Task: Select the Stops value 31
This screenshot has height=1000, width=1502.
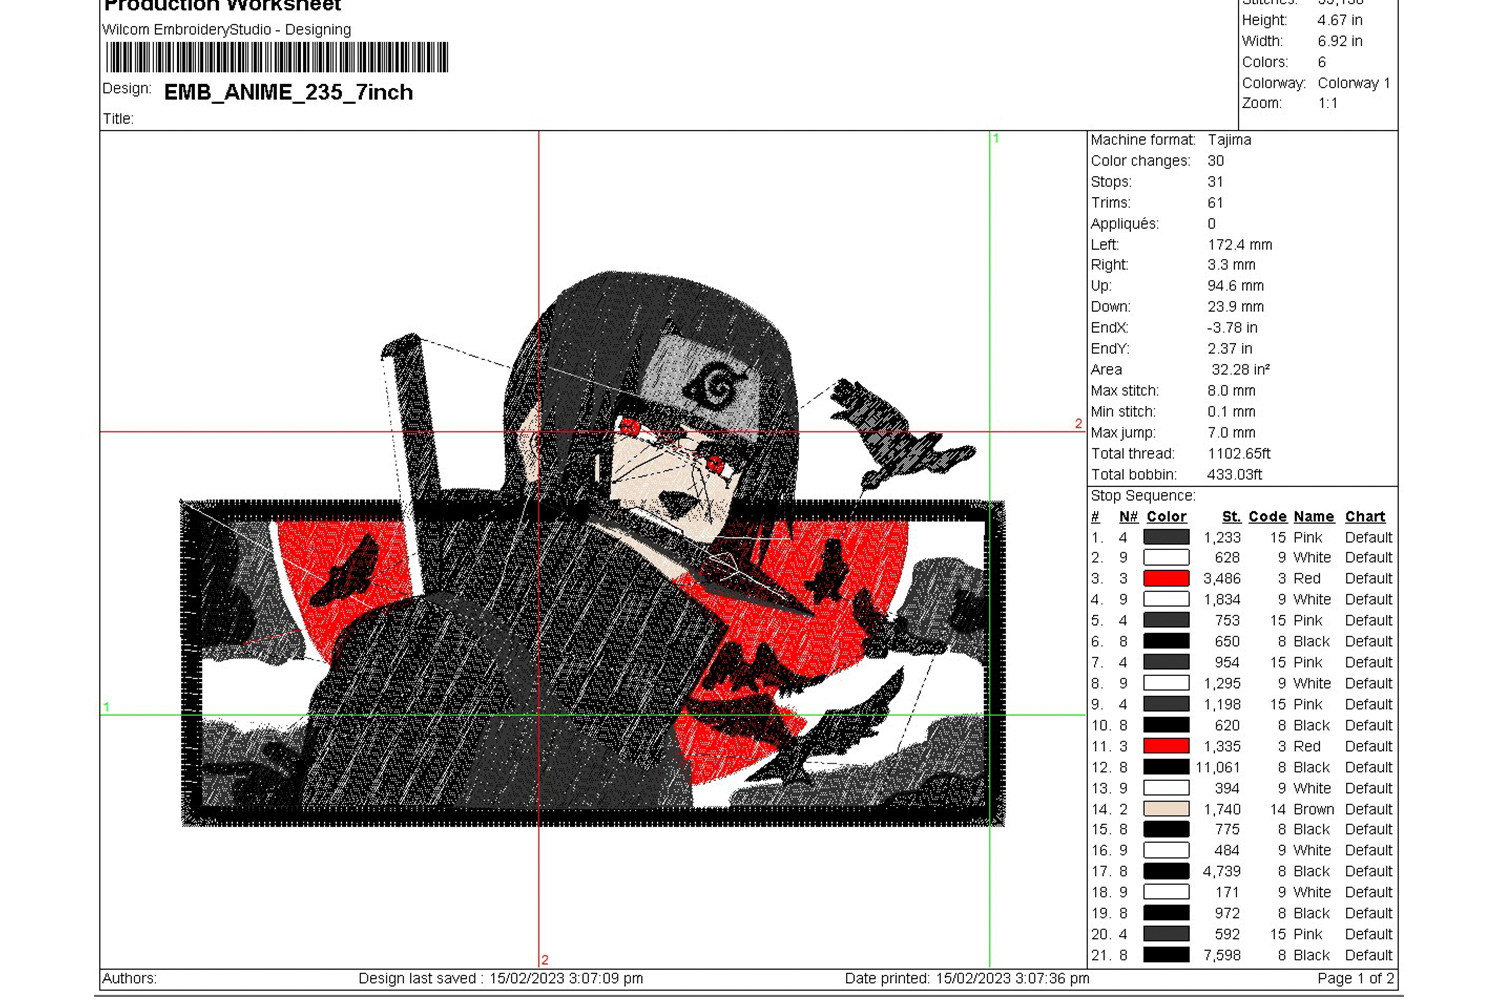Action: [1215, 182]
